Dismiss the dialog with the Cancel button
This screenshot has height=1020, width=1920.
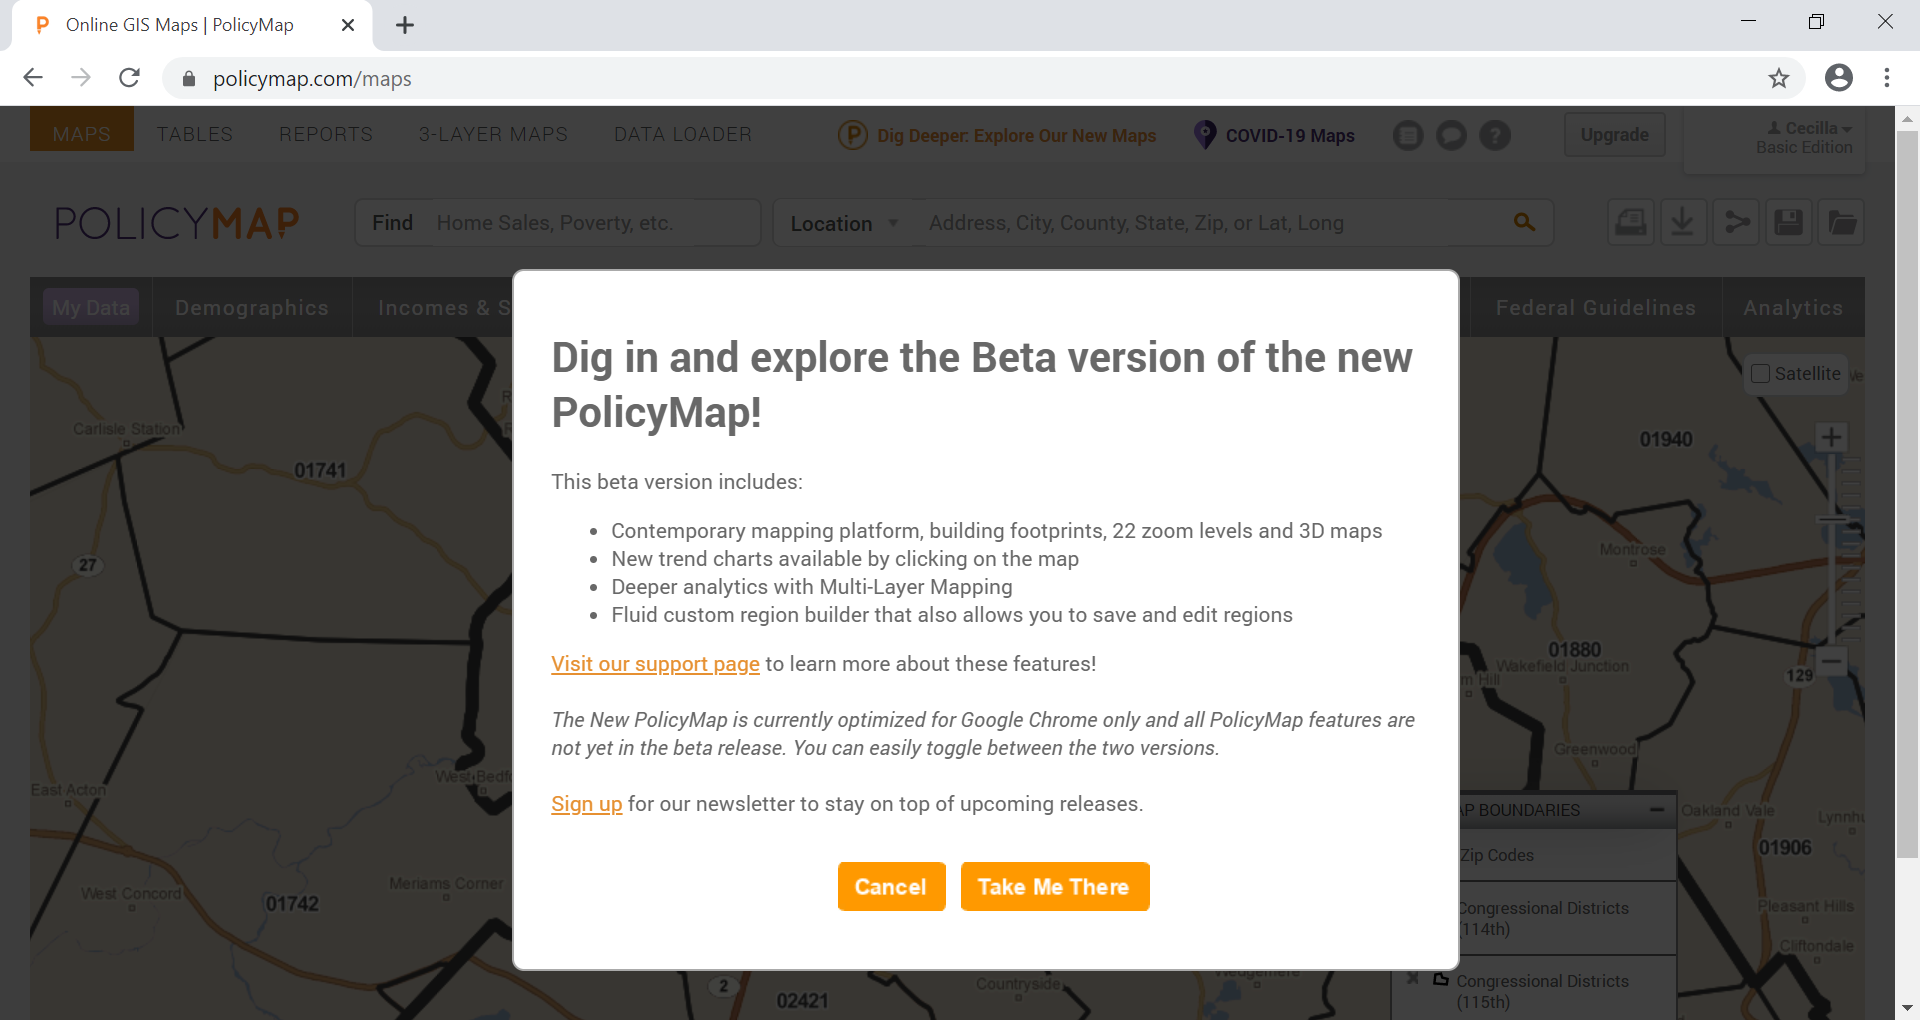(890, 887)
